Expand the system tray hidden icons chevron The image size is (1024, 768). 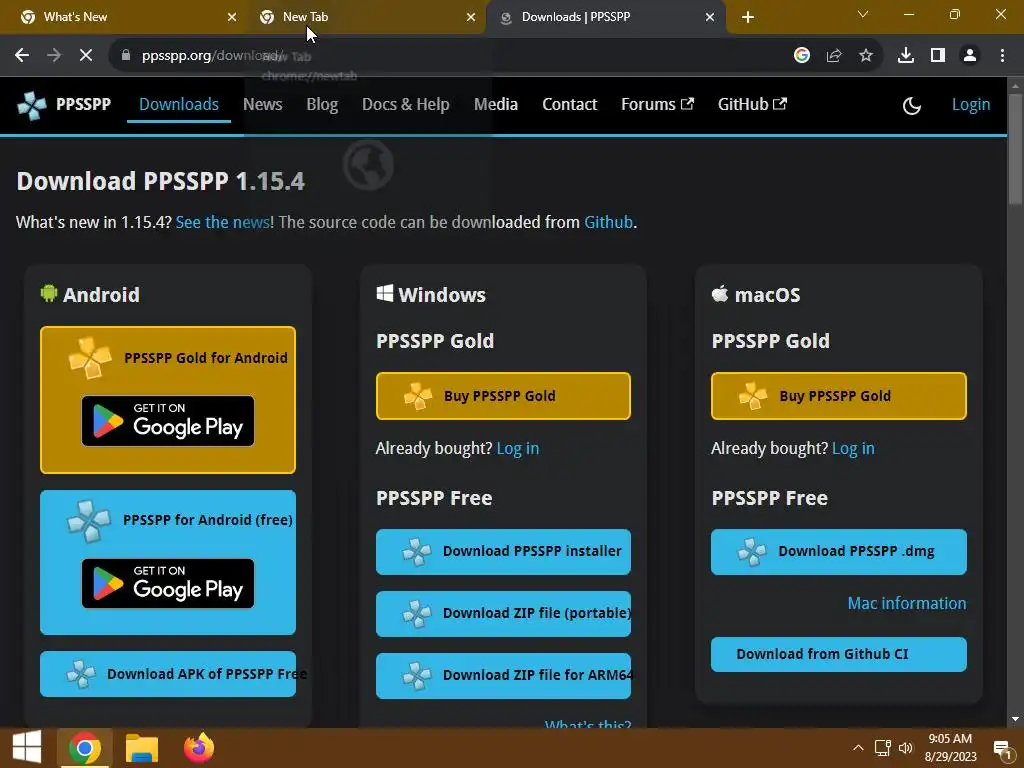[x=858, y=748]
